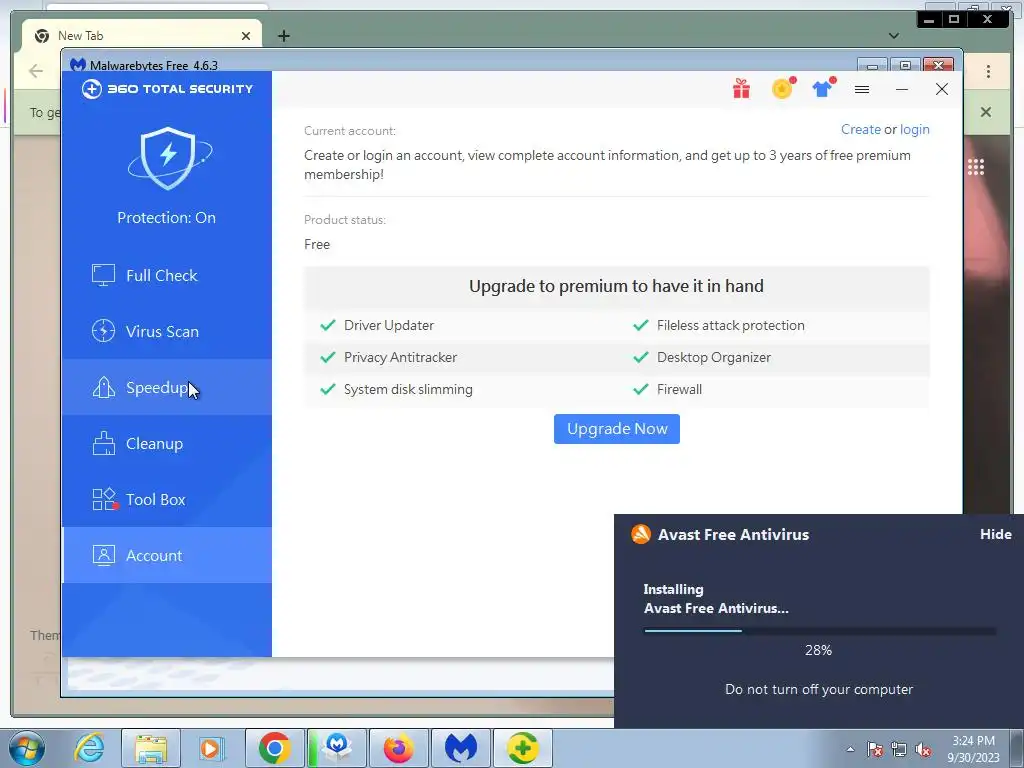Dismiss the Chrome info bar
1024x768 pixels.
pos(985,112)
